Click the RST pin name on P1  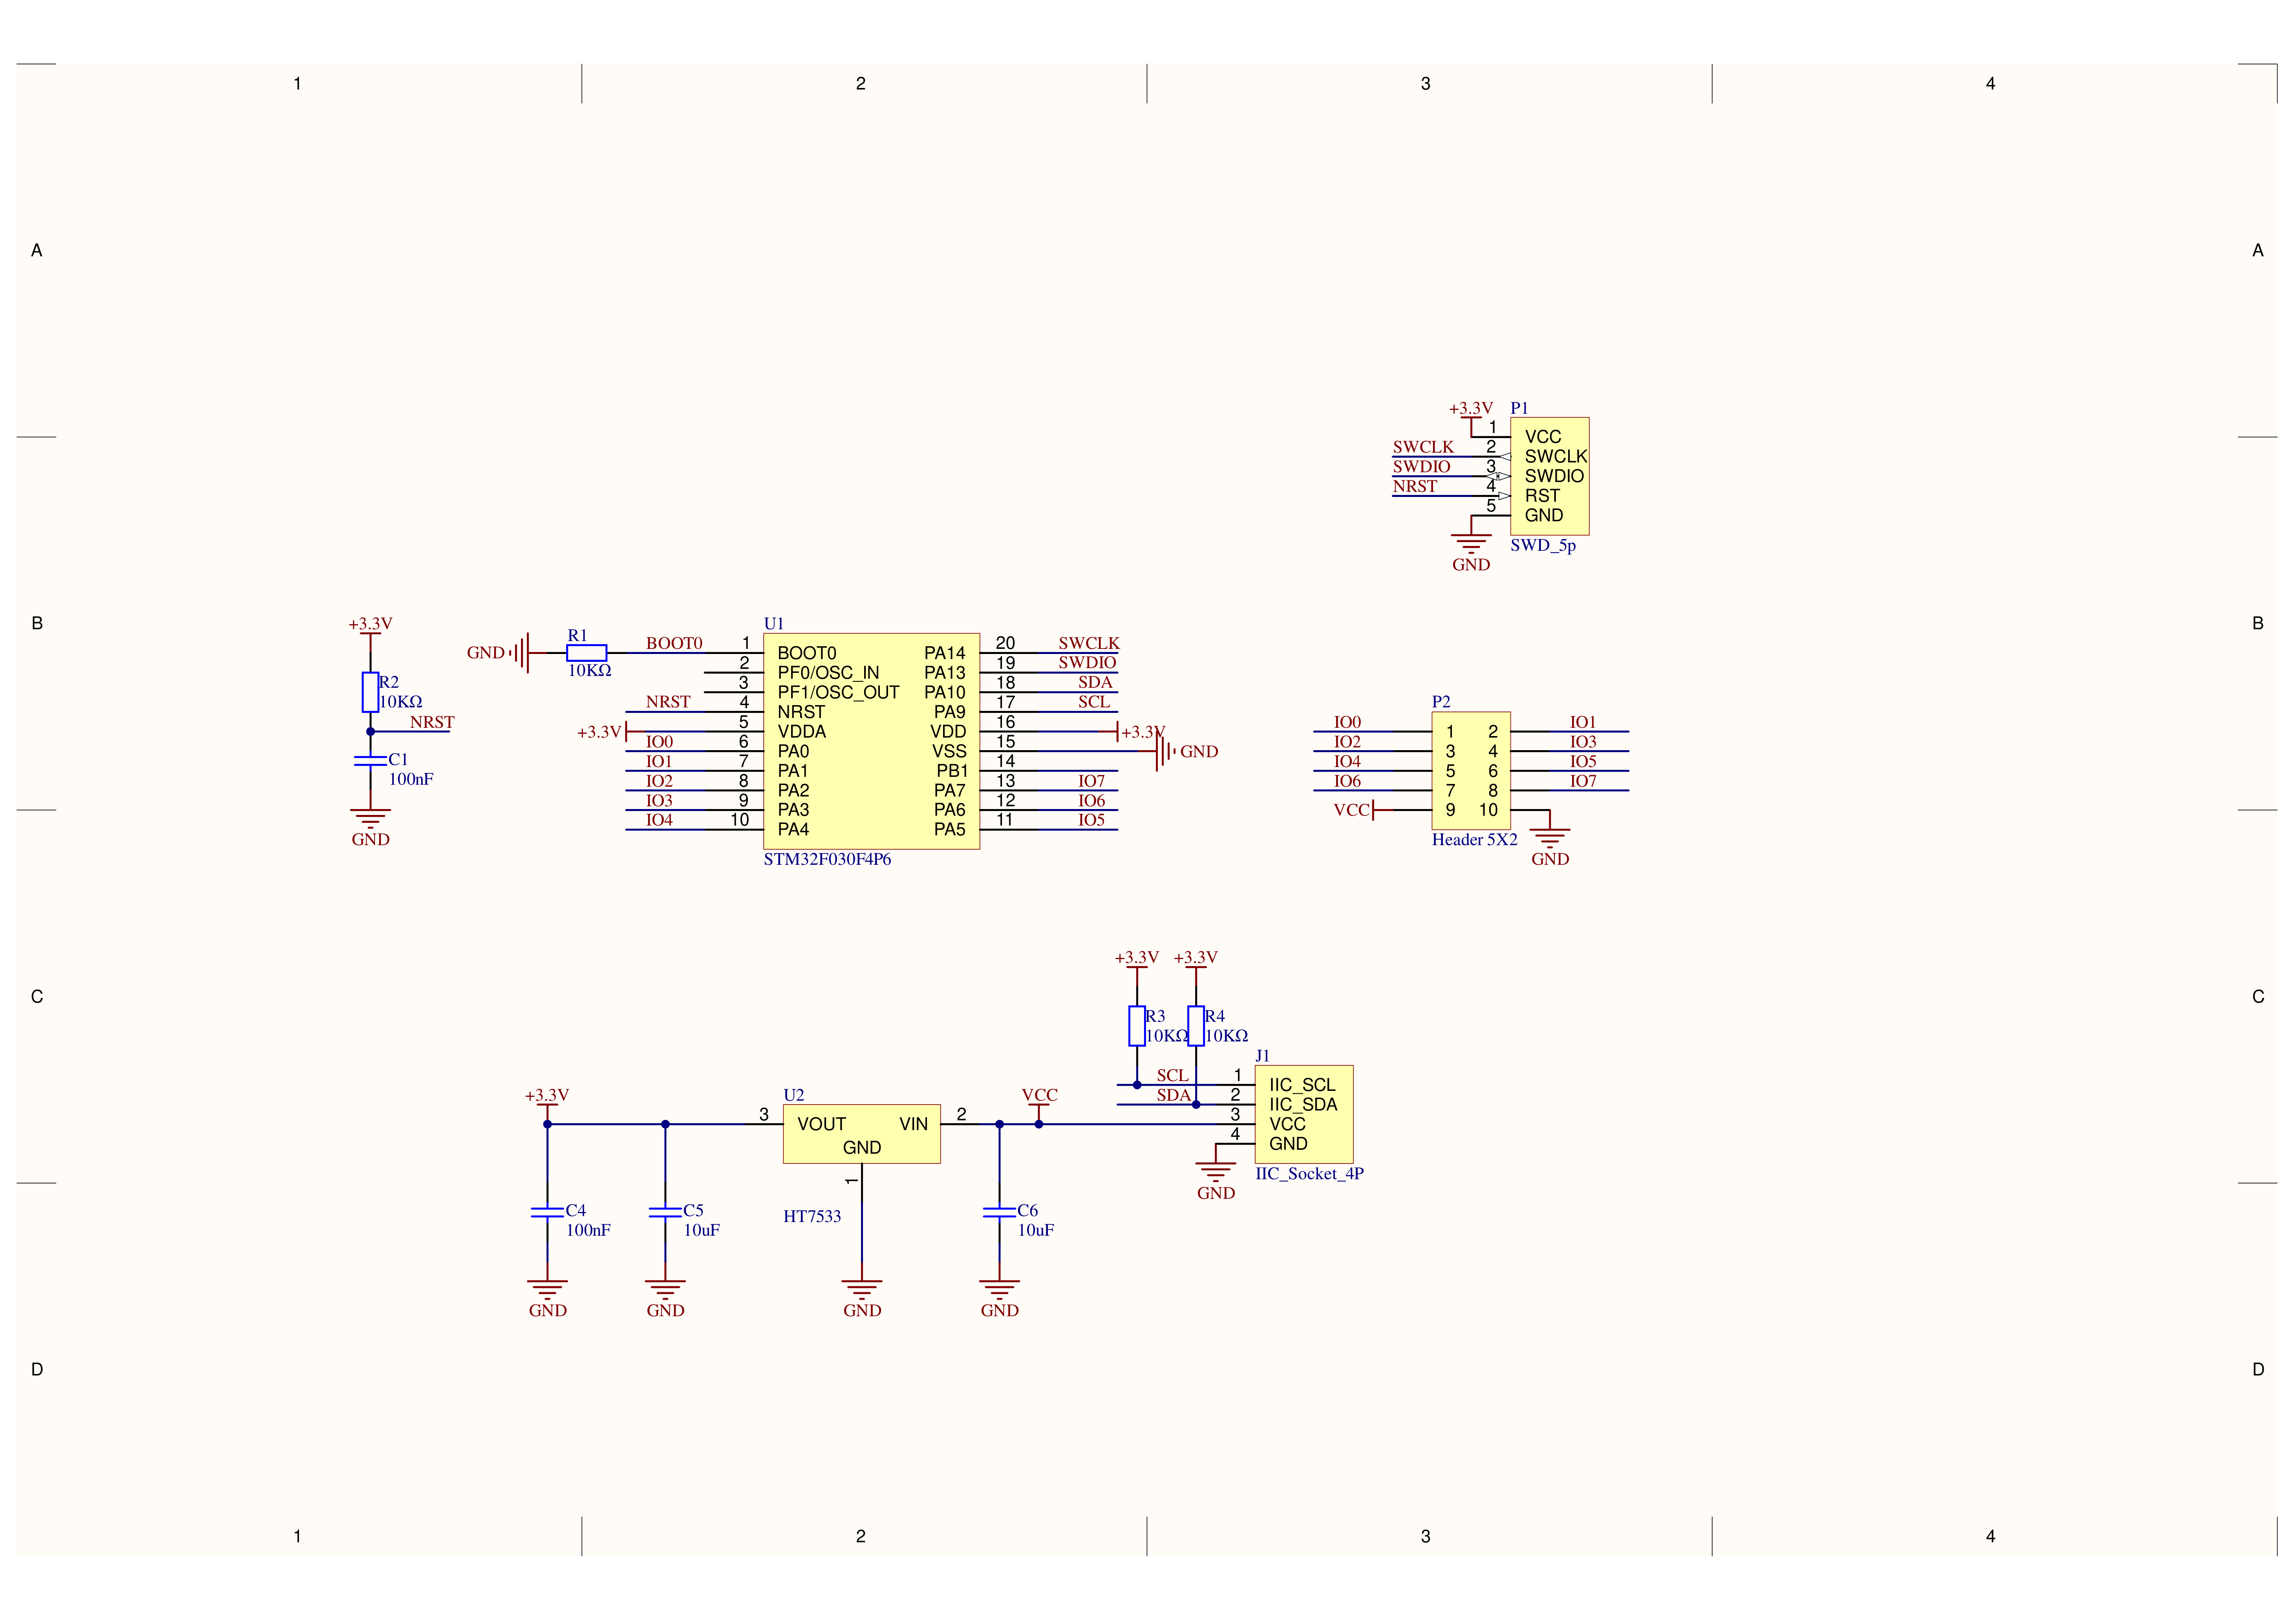coord(1542,496)
